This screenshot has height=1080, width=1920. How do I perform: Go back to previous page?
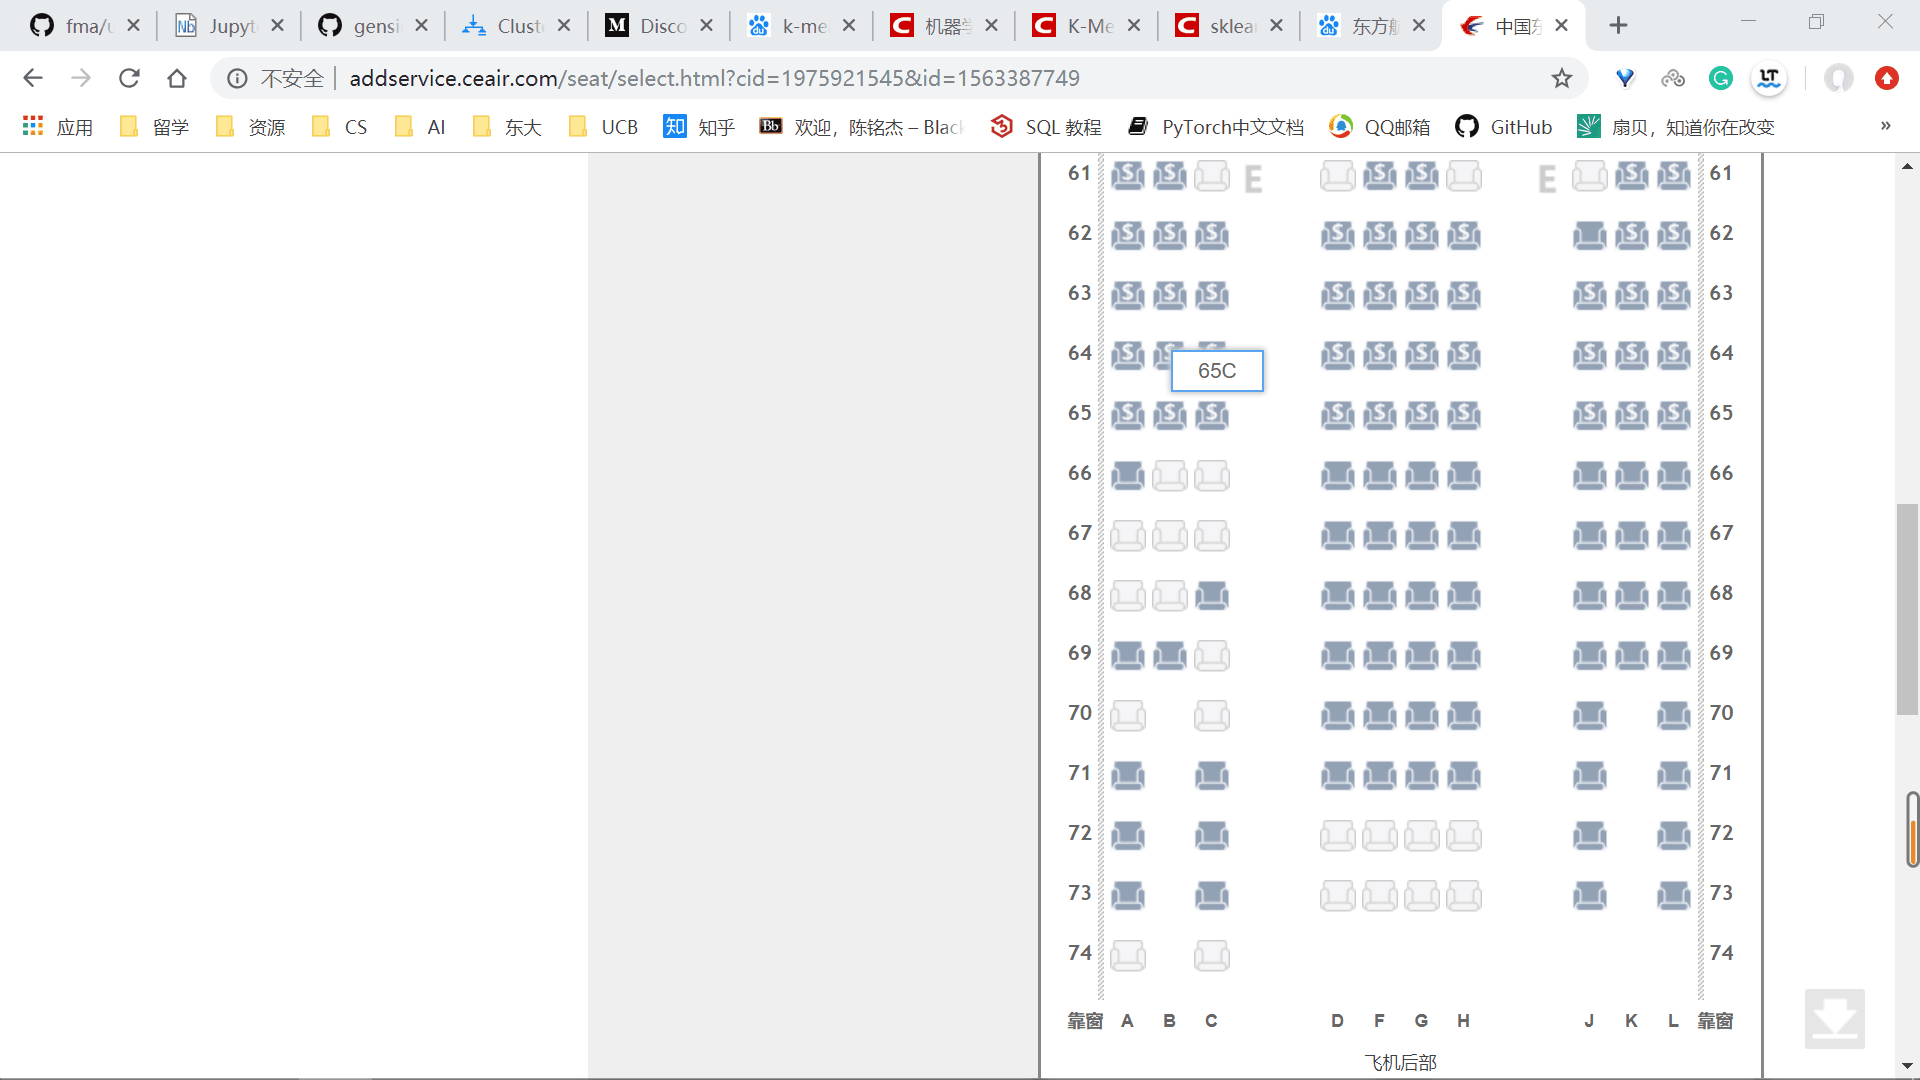point(33,78)
